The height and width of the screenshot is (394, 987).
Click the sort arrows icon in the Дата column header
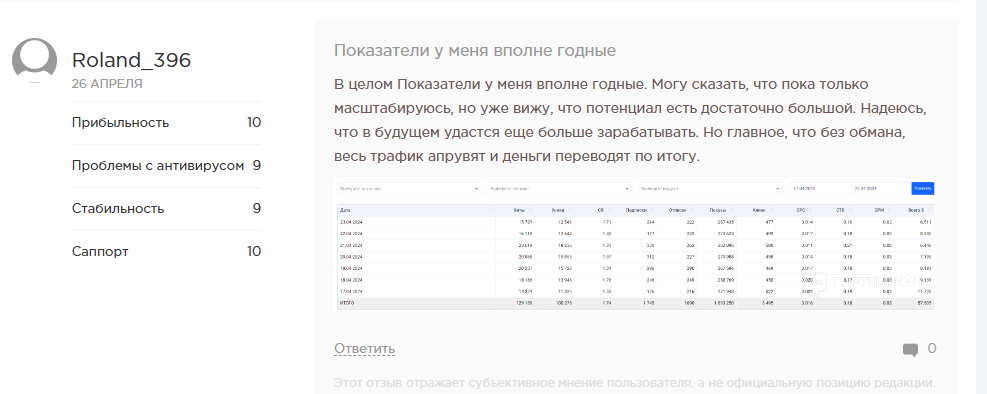(491, 210)
